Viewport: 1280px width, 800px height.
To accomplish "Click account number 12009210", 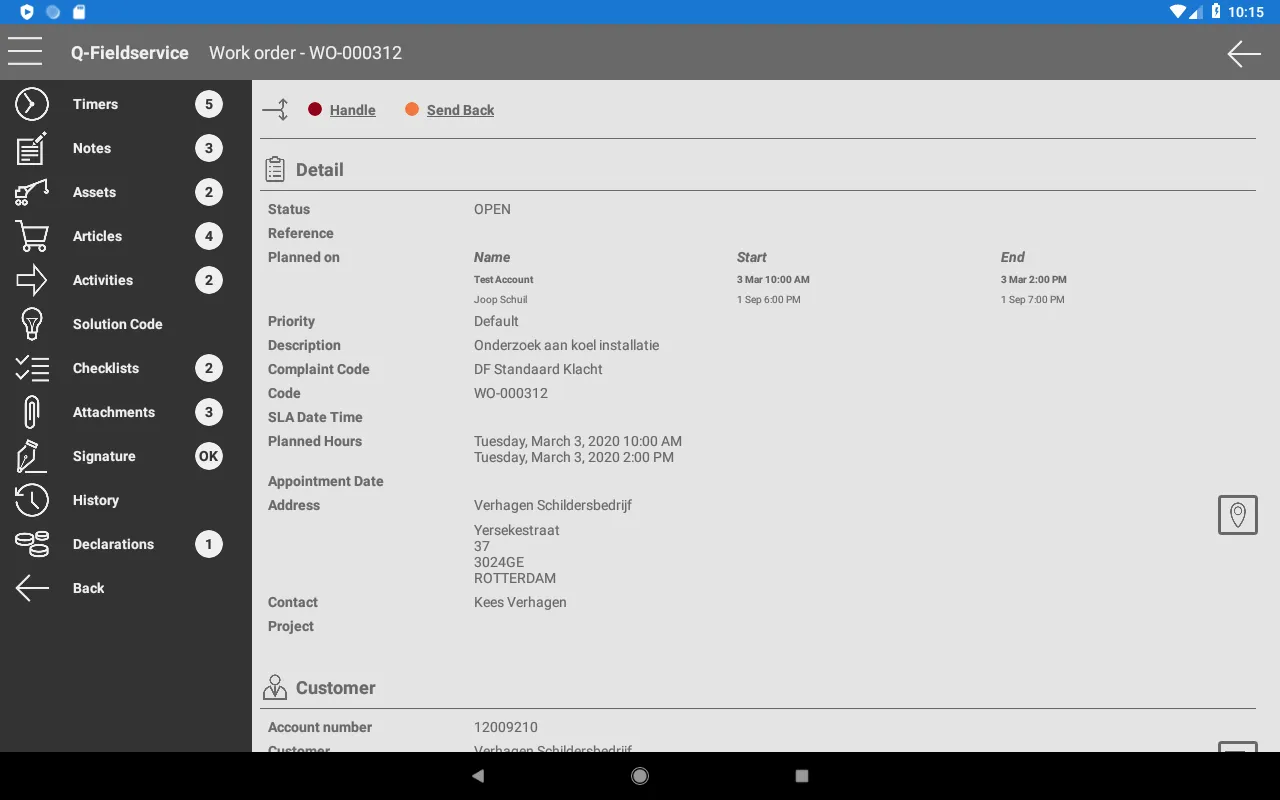I will [506, 727].
